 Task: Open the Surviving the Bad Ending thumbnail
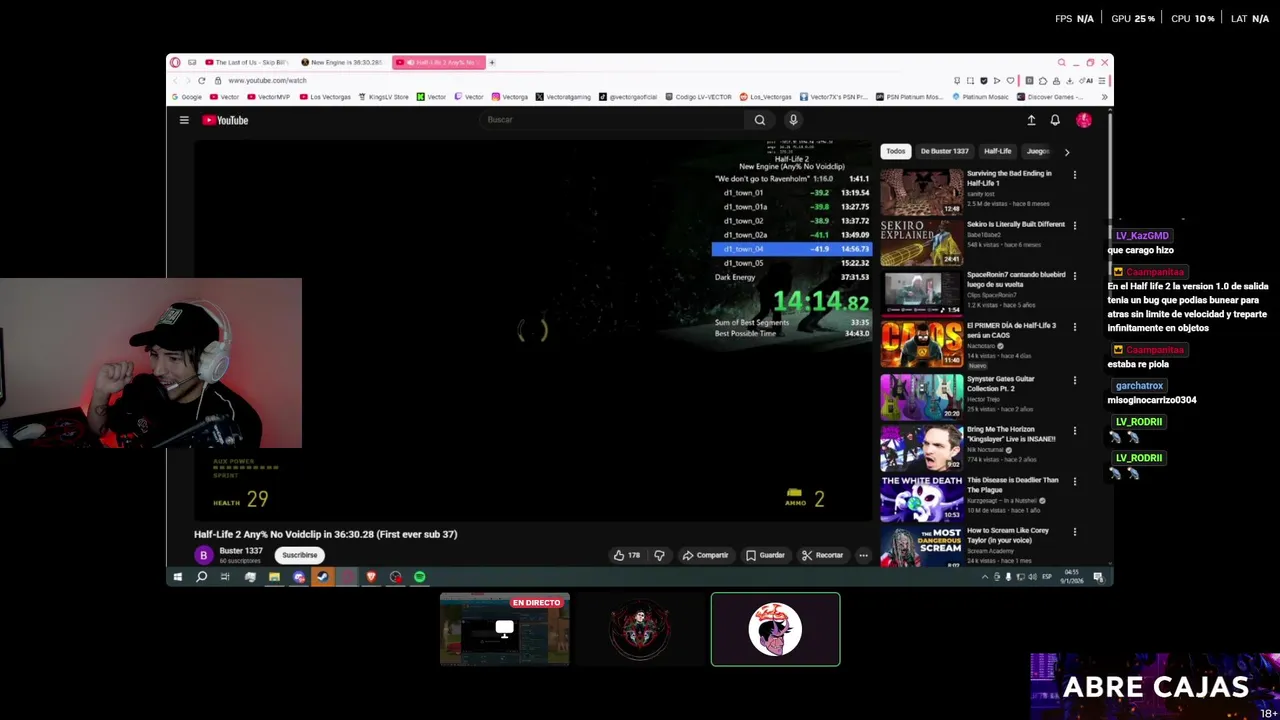pyautogui.click(x=921, y=192)
